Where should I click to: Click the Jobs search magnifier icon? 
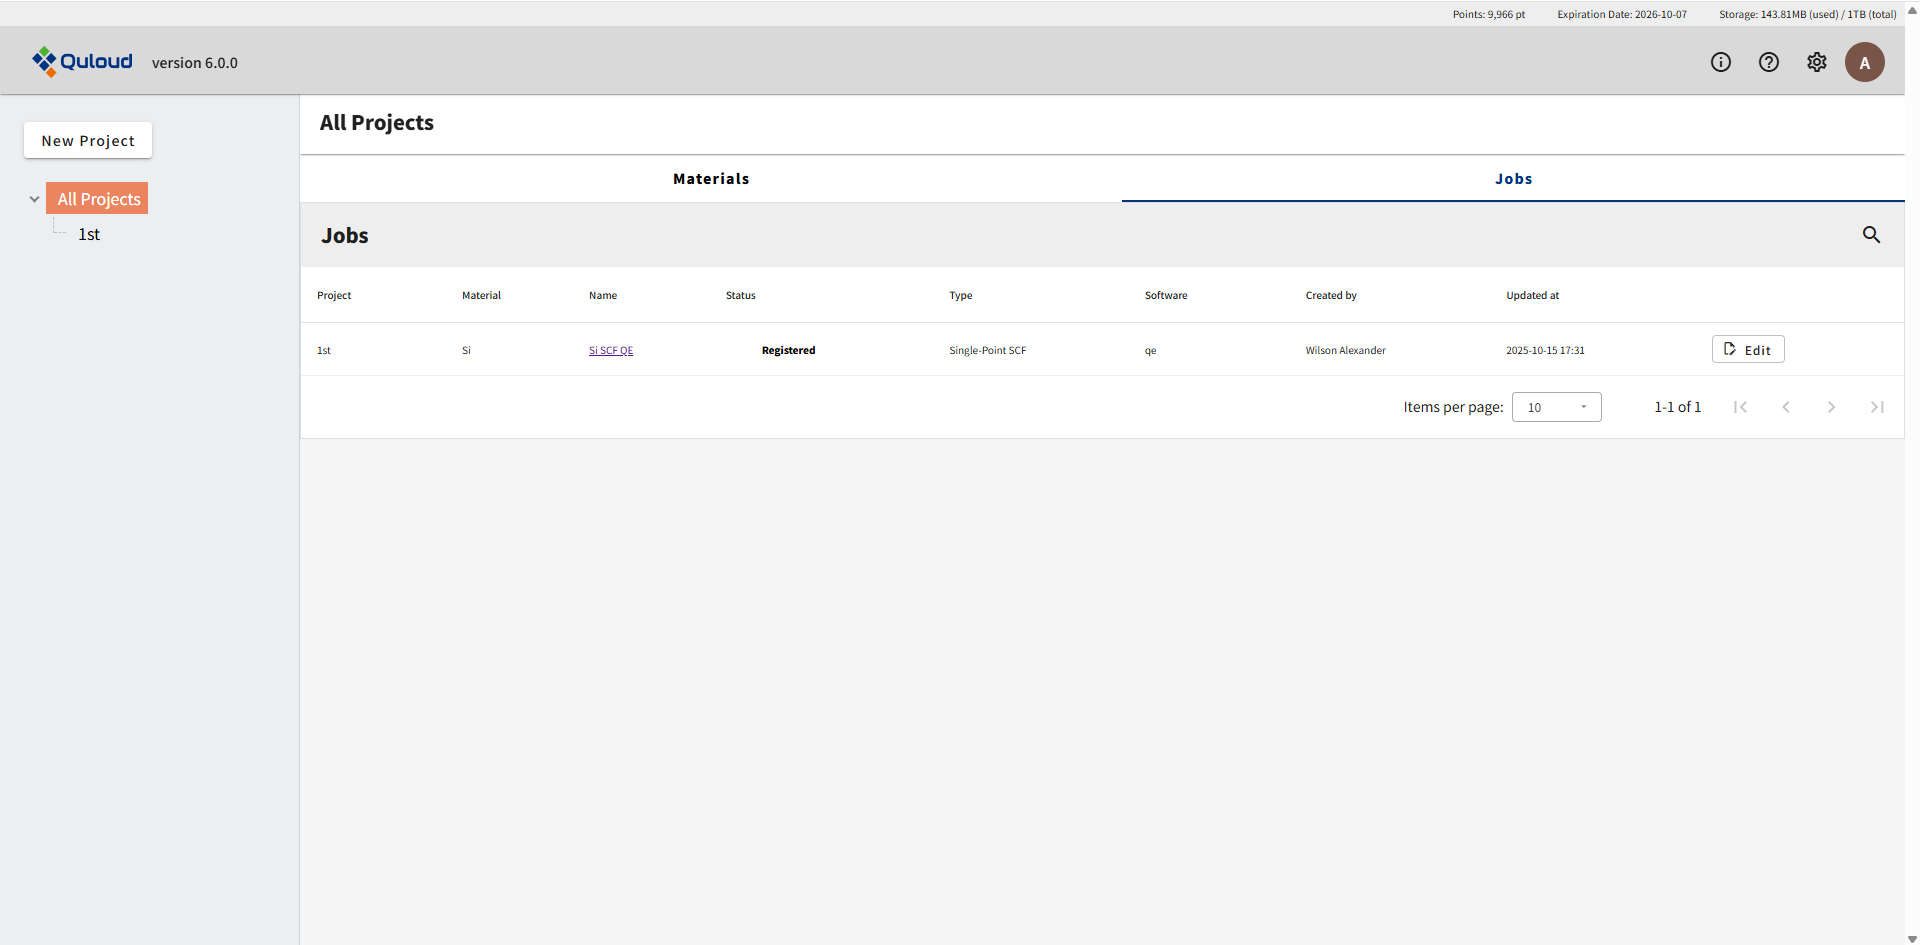(x=1871, y=235)
